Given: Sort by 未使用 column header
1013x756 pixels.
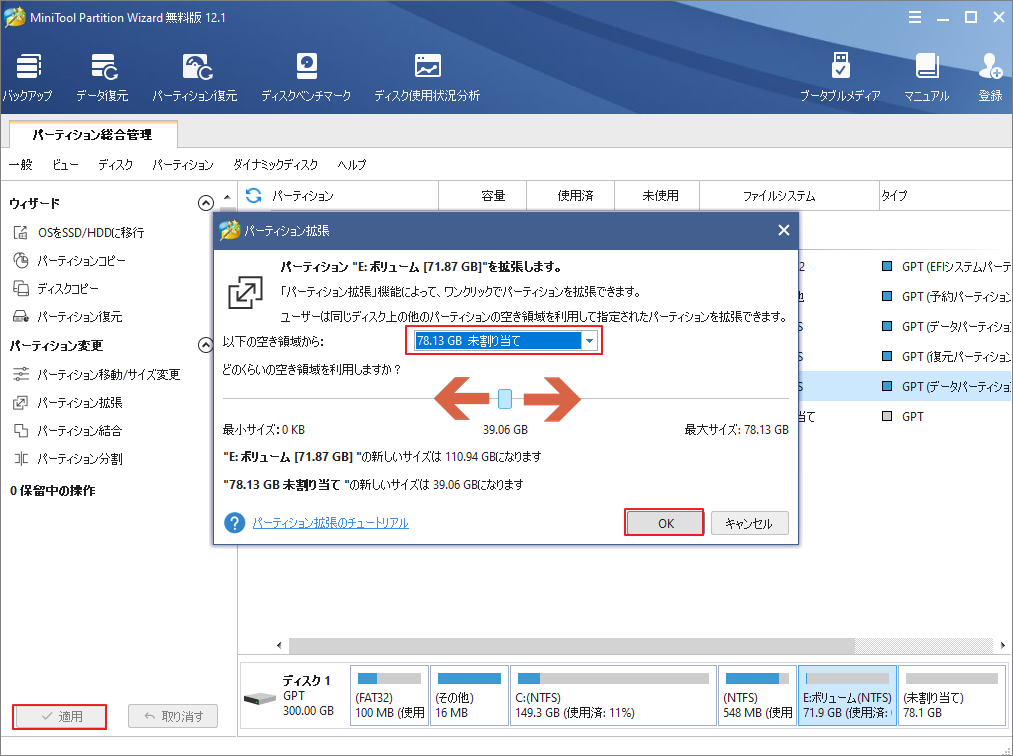Looking at the screenshot, I should (x=657, y=196).
